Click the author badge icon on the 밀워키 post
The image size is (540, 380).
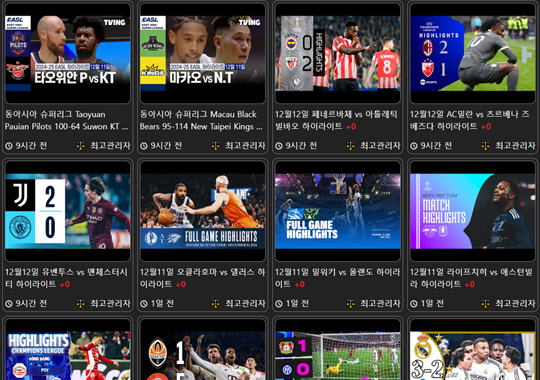[x=351, y=304]
